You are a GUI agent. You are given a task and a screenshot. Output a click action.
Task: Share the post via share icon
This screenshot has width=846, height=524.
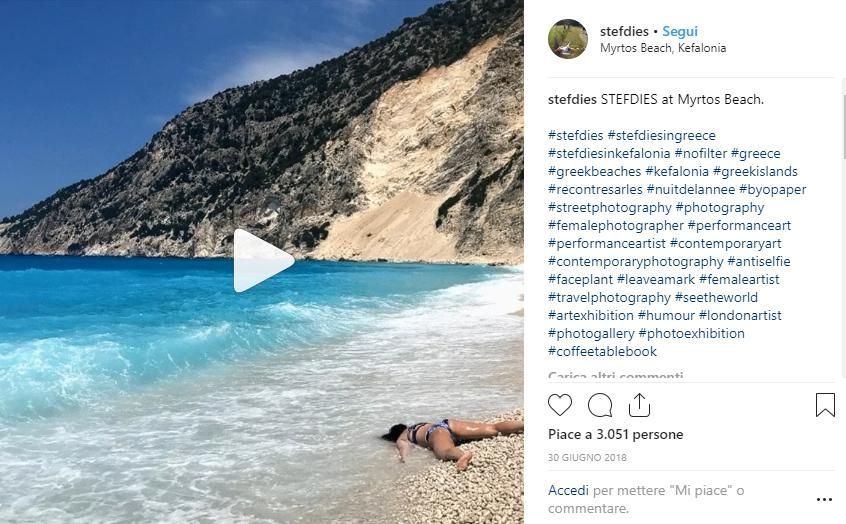(639, 405)
